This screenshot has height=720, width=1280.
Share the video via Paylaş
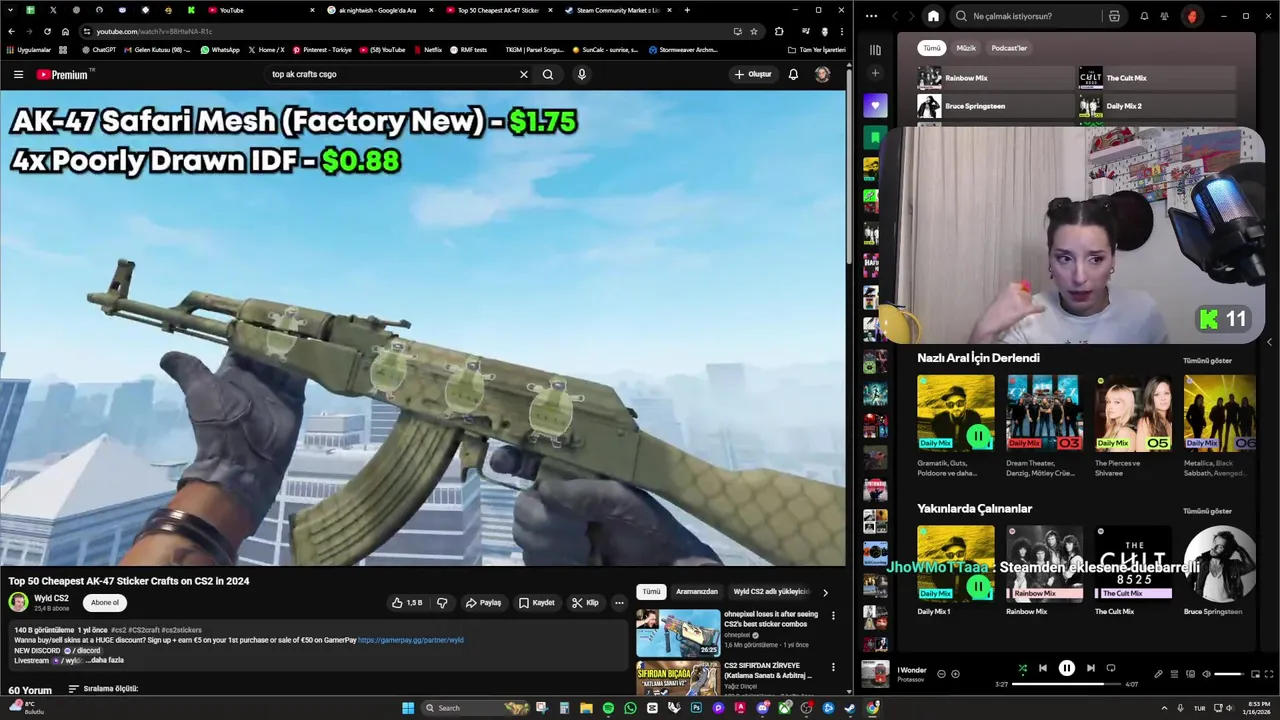tap(484, 603)
